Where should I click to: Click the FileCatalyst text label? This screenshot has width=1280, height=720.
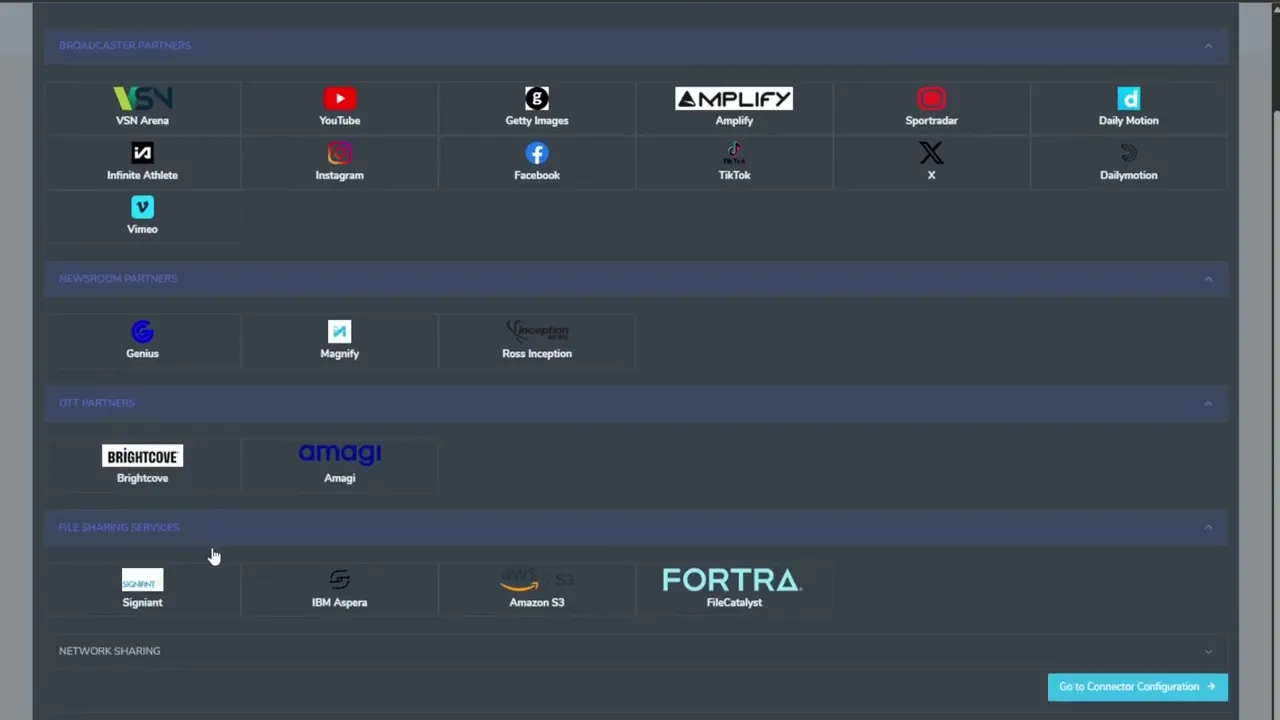pyautogui.click(x=734, y=602)
